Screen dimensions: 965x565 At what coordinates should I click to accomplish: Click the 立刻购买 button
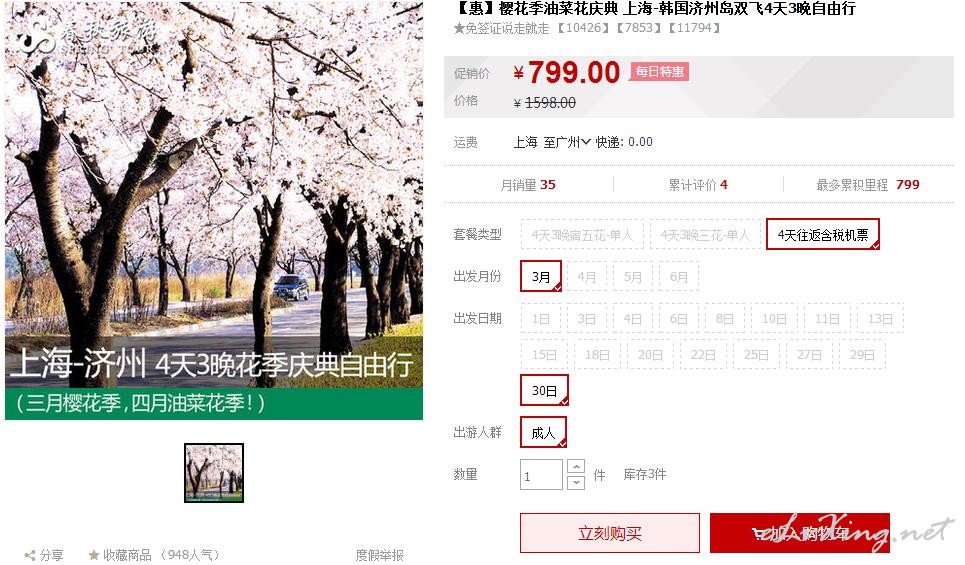pyautogui.click(x=609, y=533)
